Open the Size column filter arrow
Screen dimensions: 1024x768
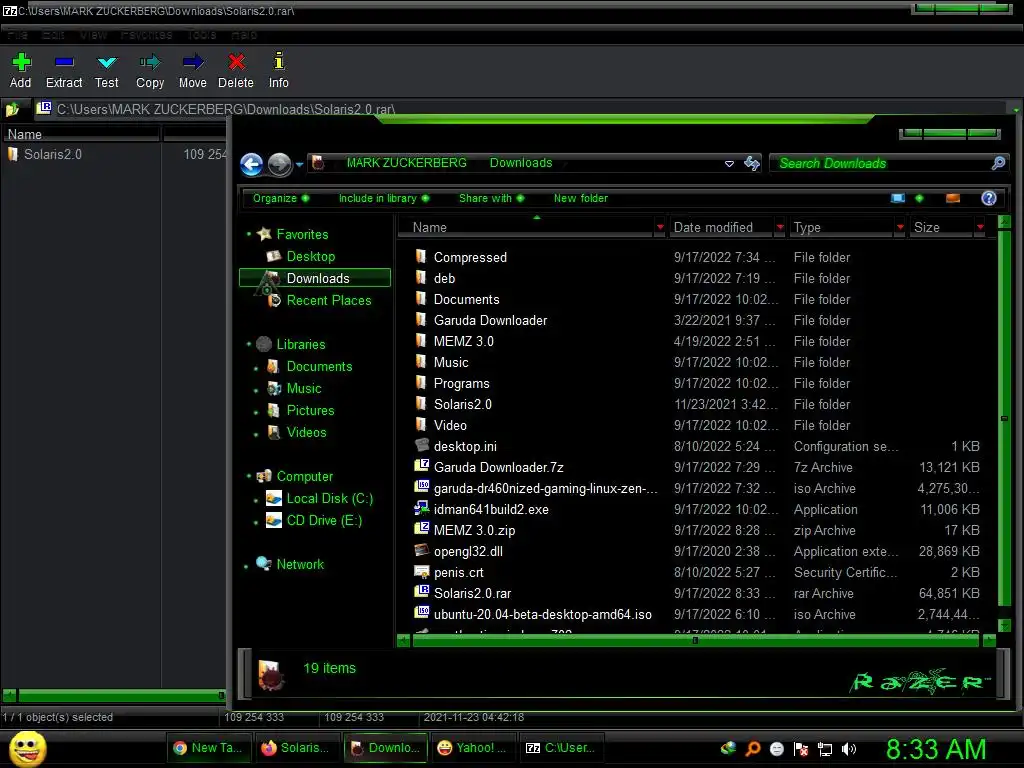click(x=980, y=227)
